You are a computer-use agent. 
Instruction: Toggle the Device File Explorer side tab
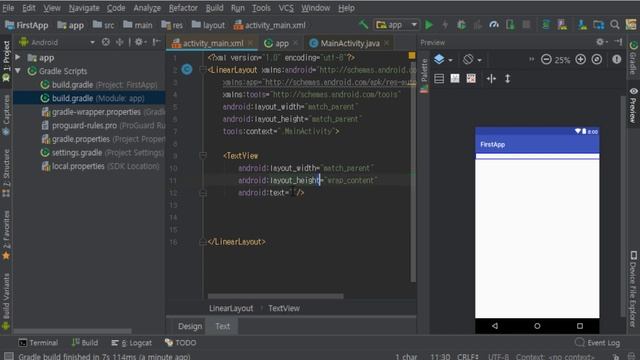pyautogui.click(x=633, y=289)
